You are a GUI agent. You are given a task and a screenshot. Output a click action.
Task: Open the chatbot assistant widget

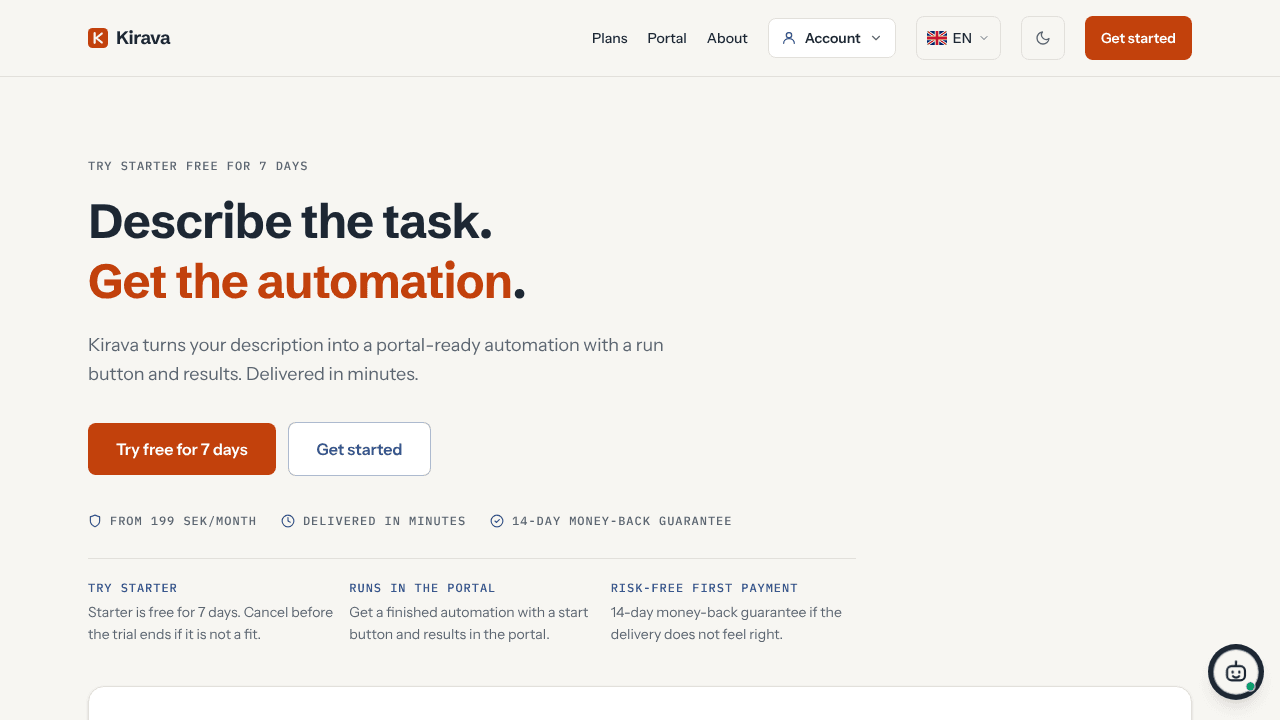[x=1236, y=672]
